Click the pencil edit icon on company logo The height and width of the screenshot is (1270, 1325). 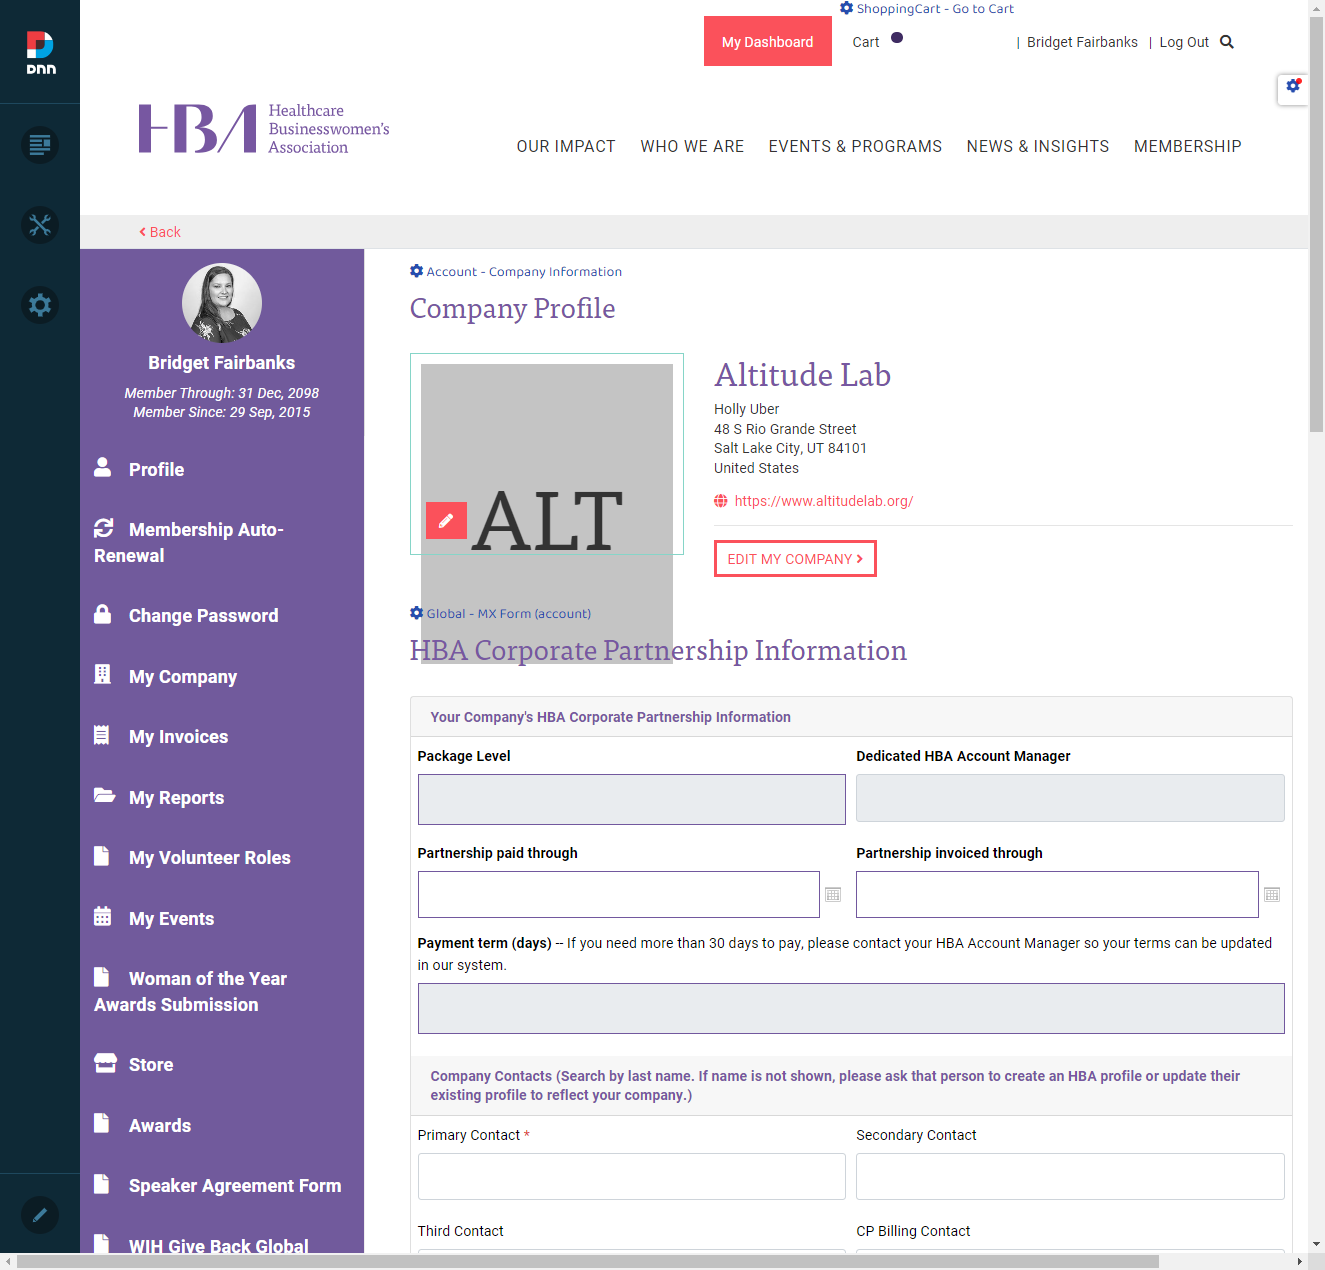point(446,520)
